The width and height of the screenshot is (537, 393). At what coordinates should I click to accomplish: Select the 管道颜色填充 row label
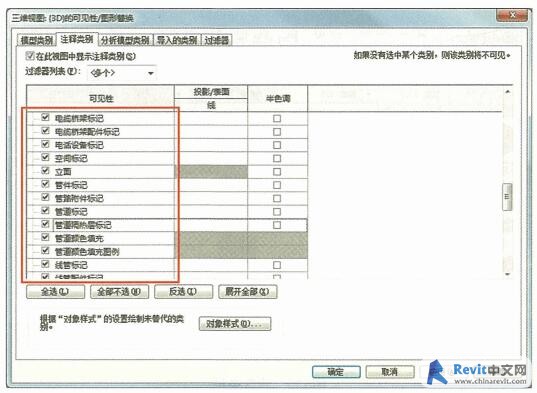coord(79,239)
